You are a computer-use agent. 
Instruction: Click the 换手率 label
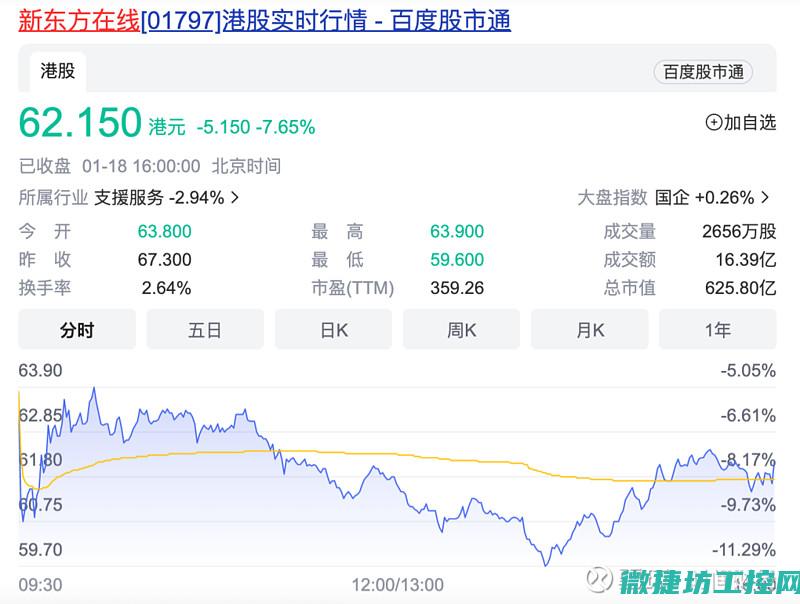point(45,288)
